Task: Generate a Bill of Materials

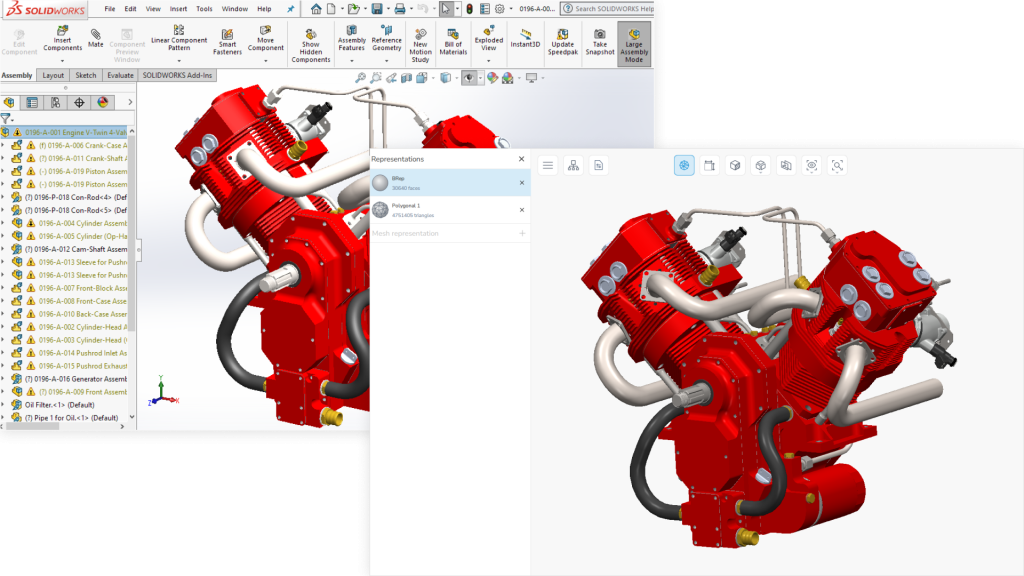Action: (x=453, y=42)
